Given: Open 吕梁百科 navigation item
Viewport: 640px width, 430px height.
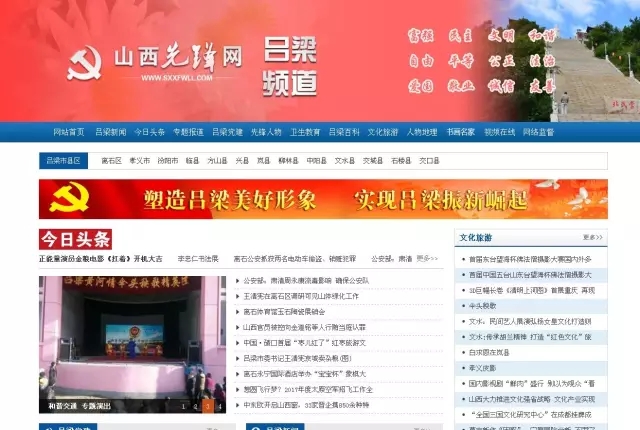Looking at the screenshot, I should (x=344, y=132).
